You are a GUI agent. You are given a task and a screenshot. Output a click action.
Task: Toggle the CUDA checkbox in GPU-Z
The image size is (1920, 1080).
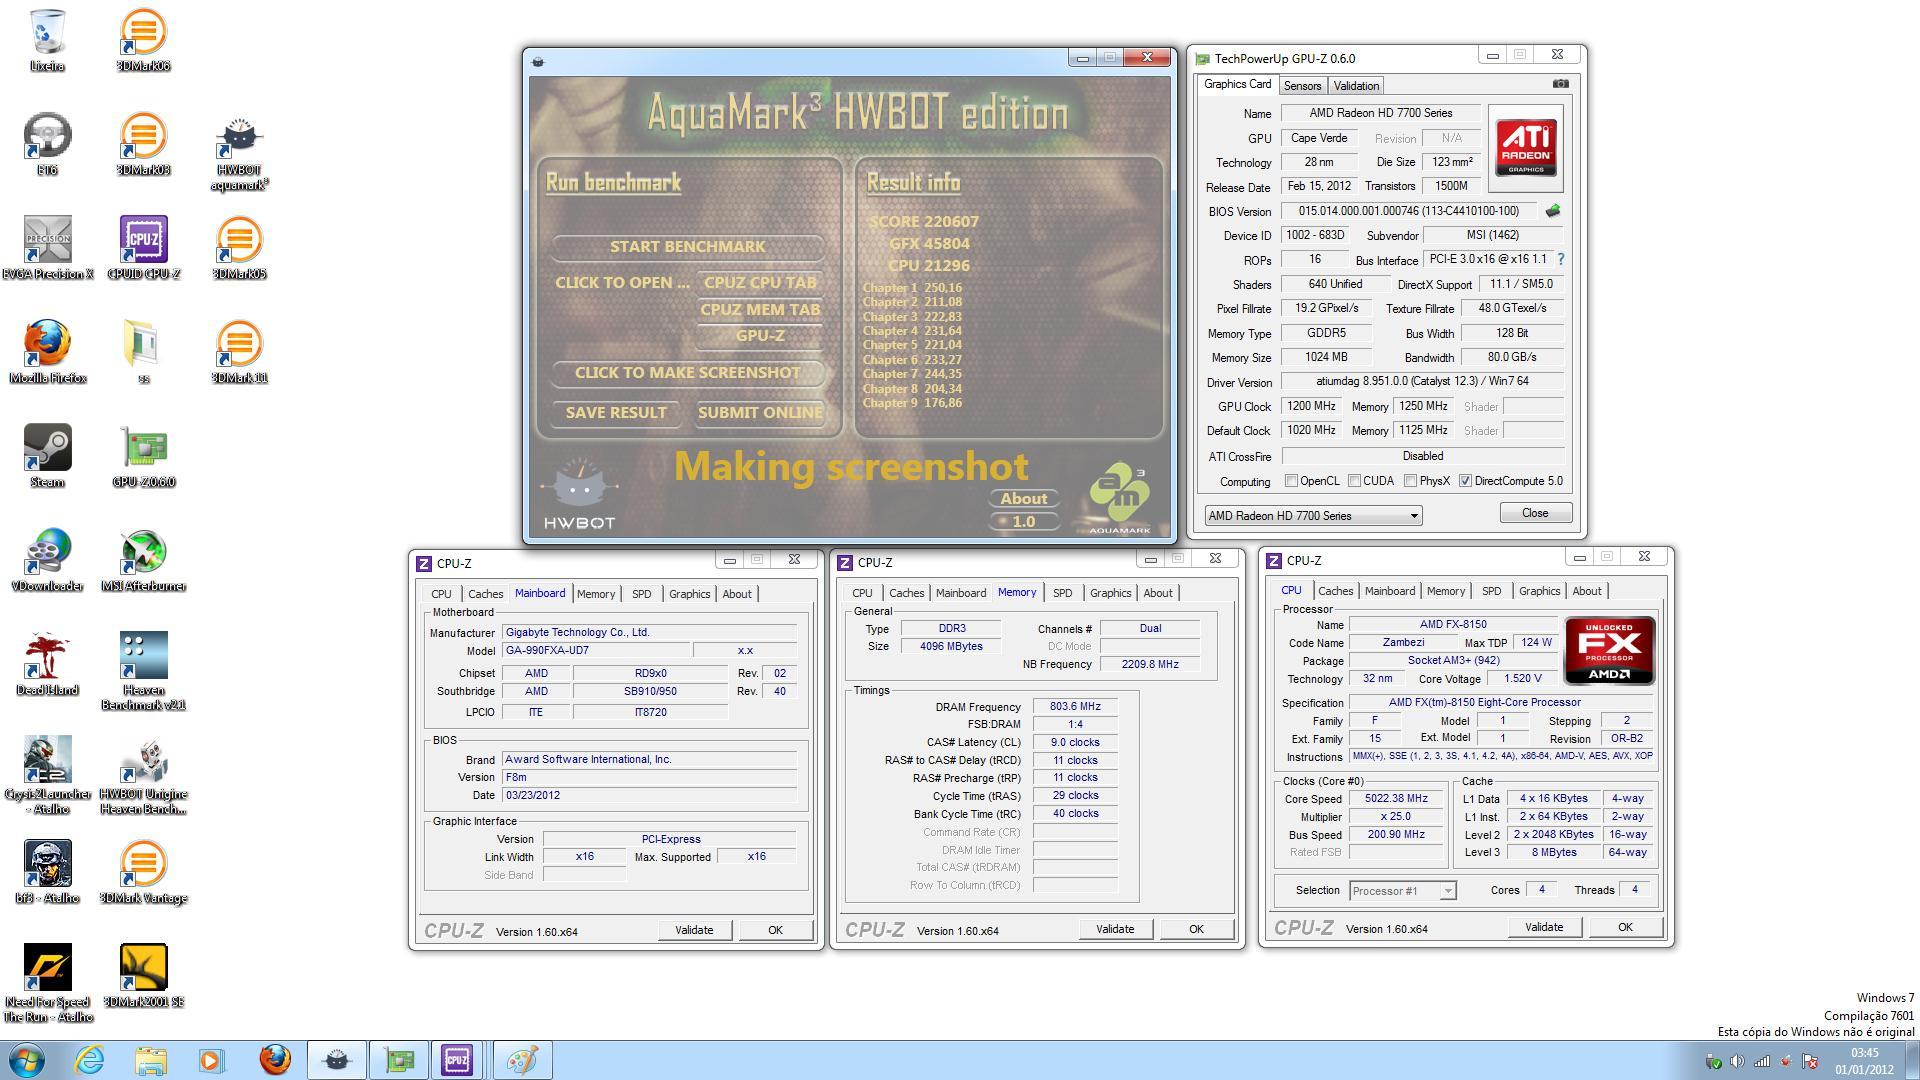click(1354, 481)
